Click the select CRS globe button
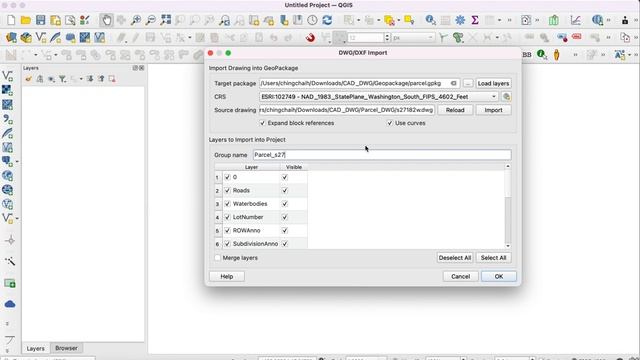640x360 pixels. coord(507,97)
